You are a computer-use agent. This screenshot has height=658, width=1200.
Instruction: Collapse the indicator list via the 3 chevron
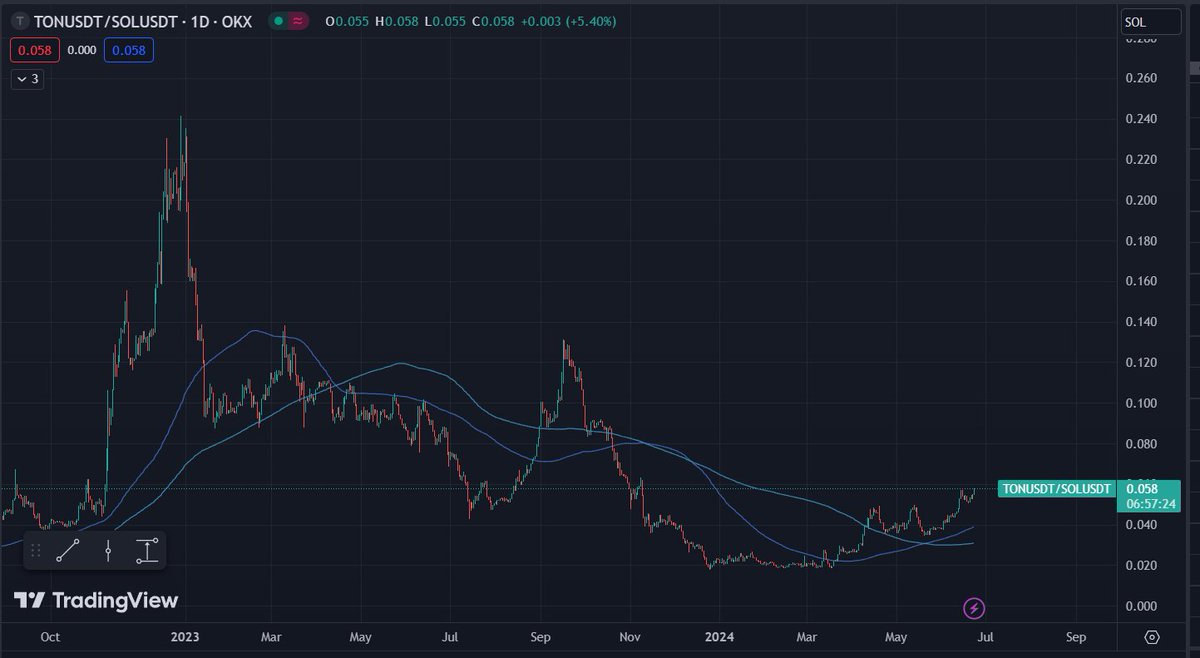point(27,79)
